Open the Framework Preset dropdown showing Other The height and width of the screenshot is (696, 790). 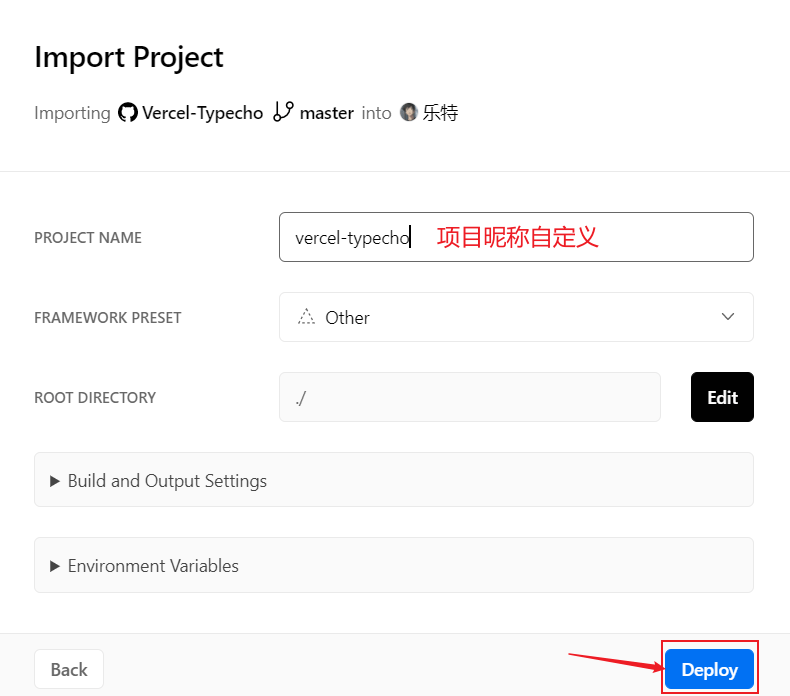[x=515, y=317]
